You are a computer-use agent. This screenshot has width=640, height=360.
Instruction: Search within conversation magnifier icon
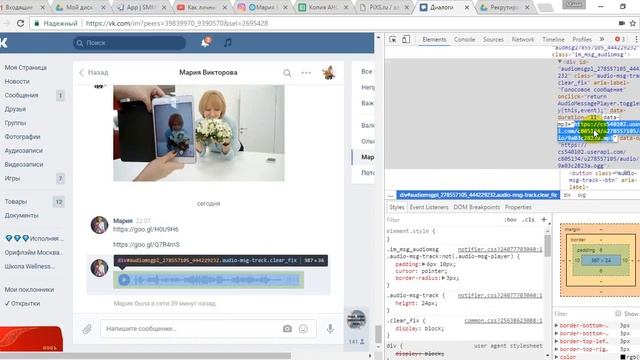click(287, 73)
